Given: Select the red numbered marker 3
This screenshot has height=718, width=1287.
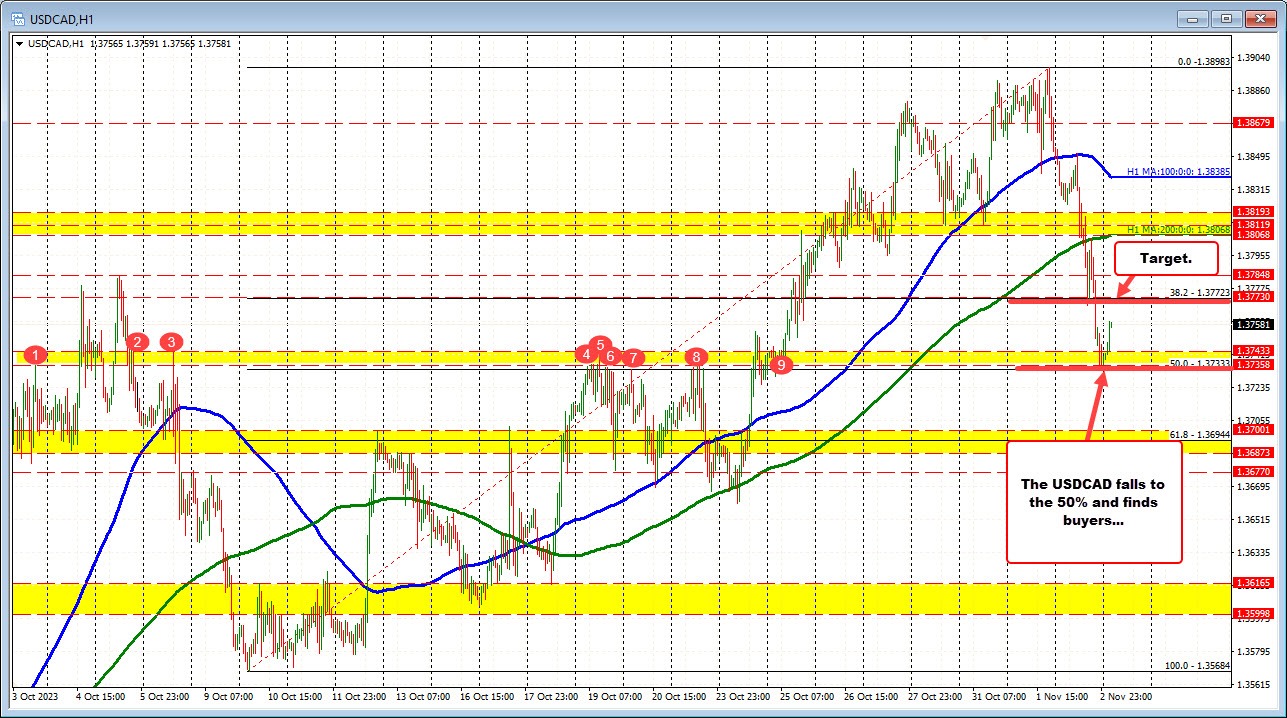Looking at the screenshot, I should 170,342.
